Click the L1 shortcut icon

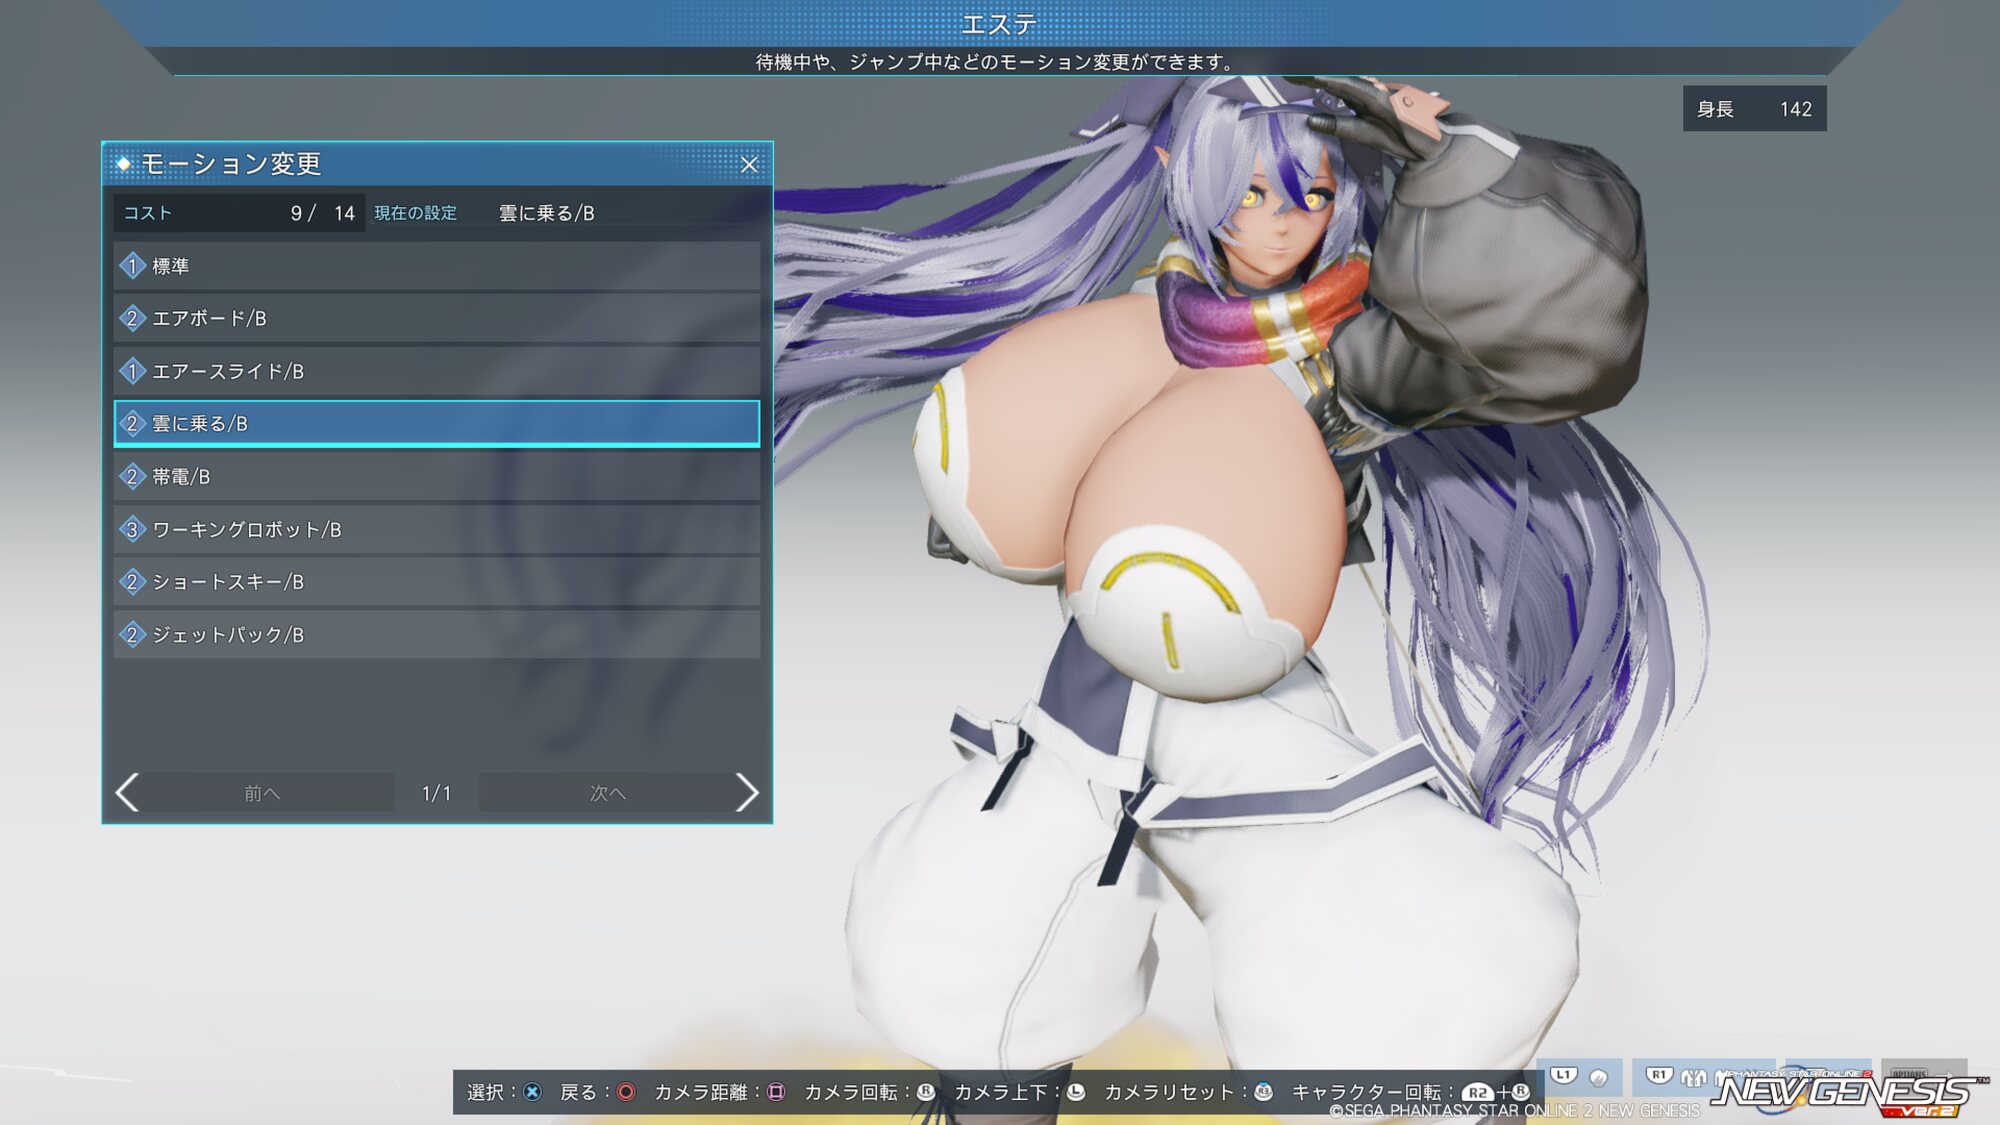click(x=1564, y=1076)
